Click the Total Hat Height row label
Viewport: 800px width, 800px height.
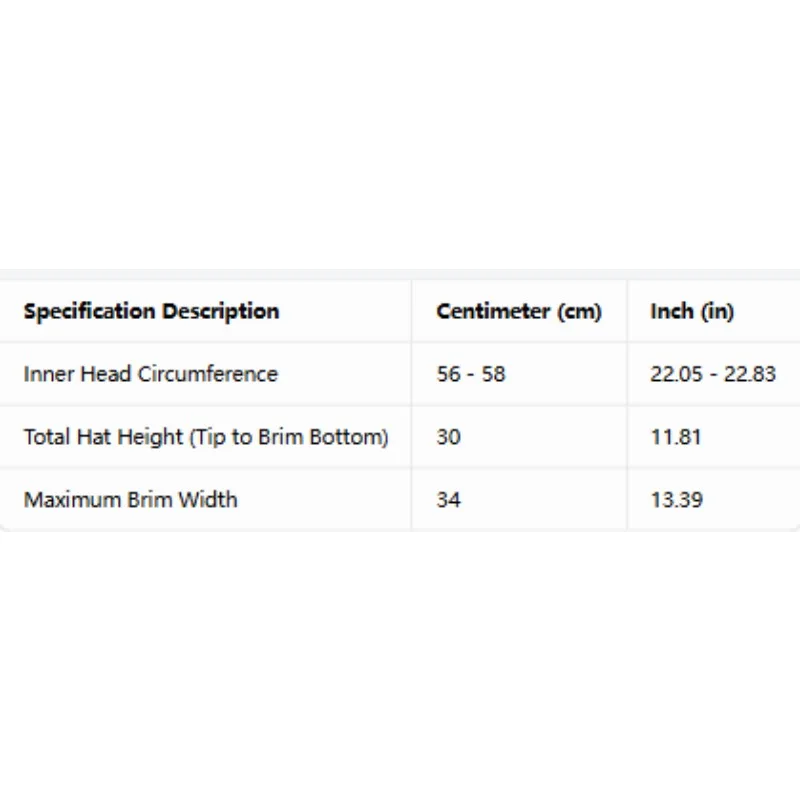[x=206, y=437]
